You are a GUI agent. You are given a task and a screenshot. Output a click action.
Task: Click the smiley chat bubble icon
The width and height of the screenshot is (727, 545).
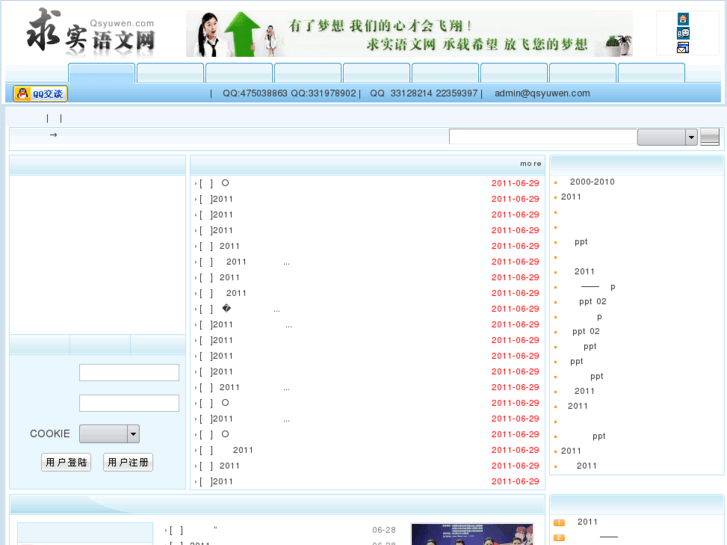tap(683, 33)
